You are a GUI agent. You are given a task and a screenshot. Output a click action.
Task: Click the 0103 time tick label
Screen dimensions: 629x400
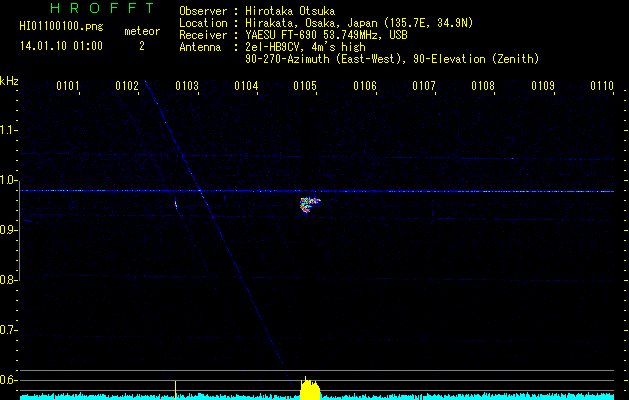click(x=187, y=86)
